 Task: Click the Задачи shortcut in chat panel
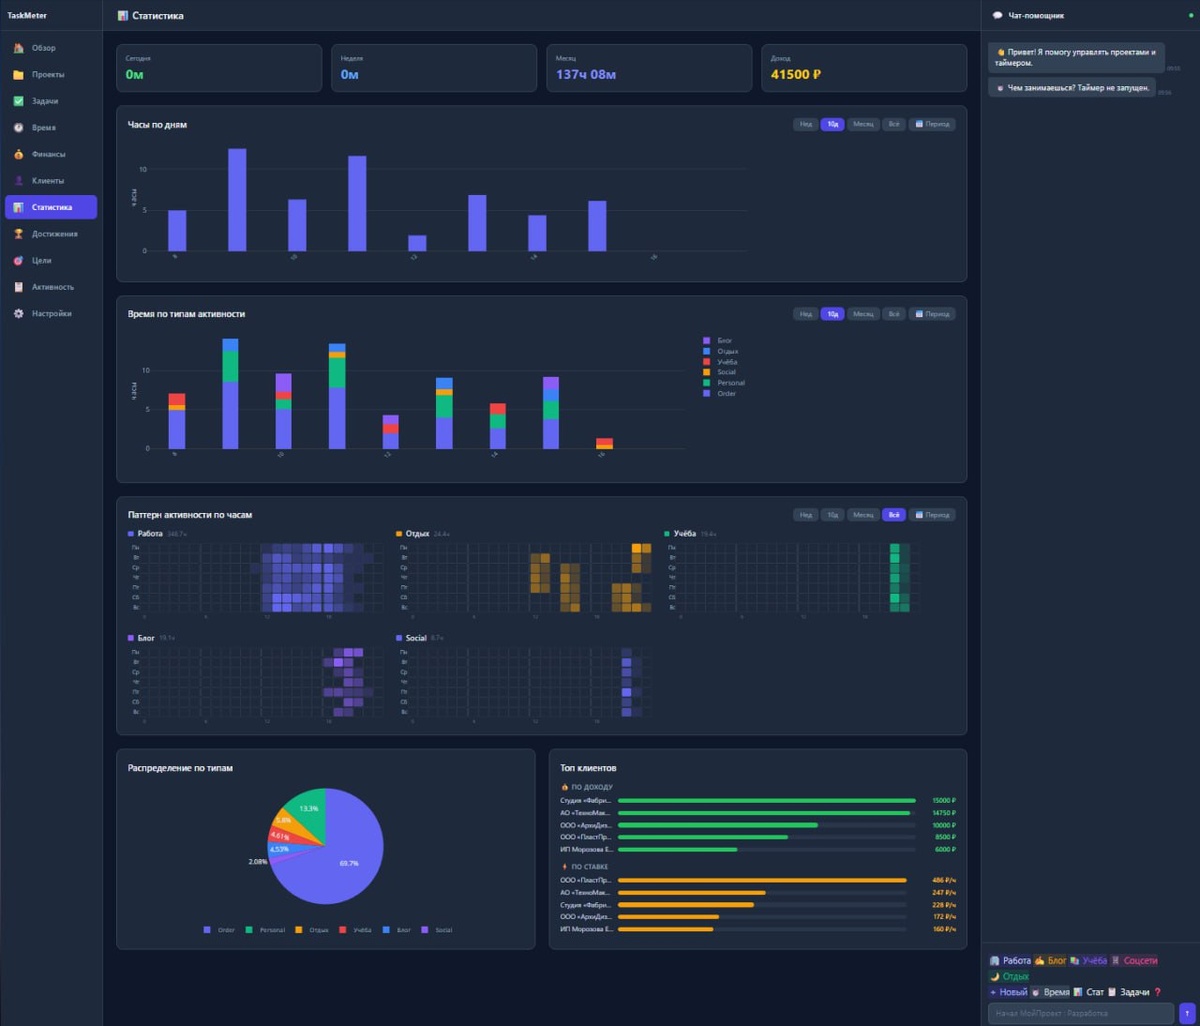1127,992
